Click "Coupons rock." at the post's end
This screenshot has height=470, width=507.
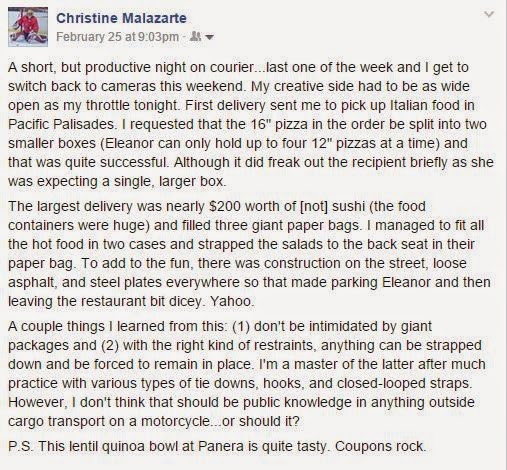(x=381, y=446)
